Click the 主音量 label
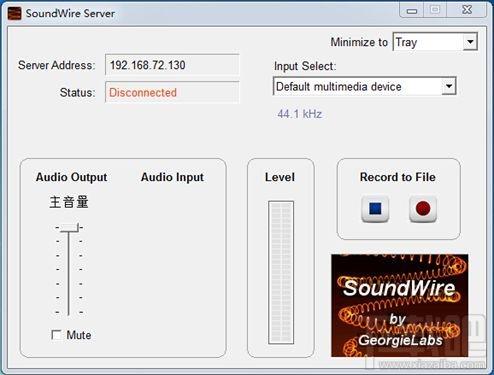Screen dimensions: 494x375 [69, 202]
